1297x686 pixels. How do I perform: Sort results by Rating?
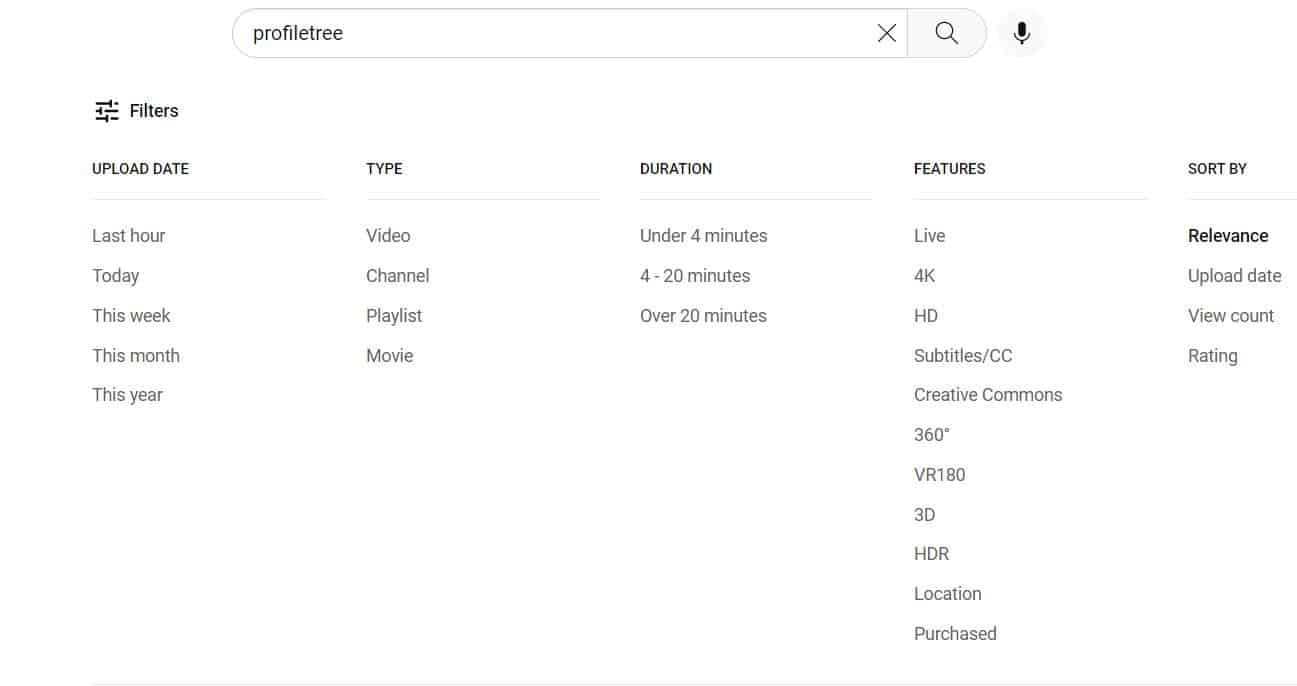tap(1213, 356)
